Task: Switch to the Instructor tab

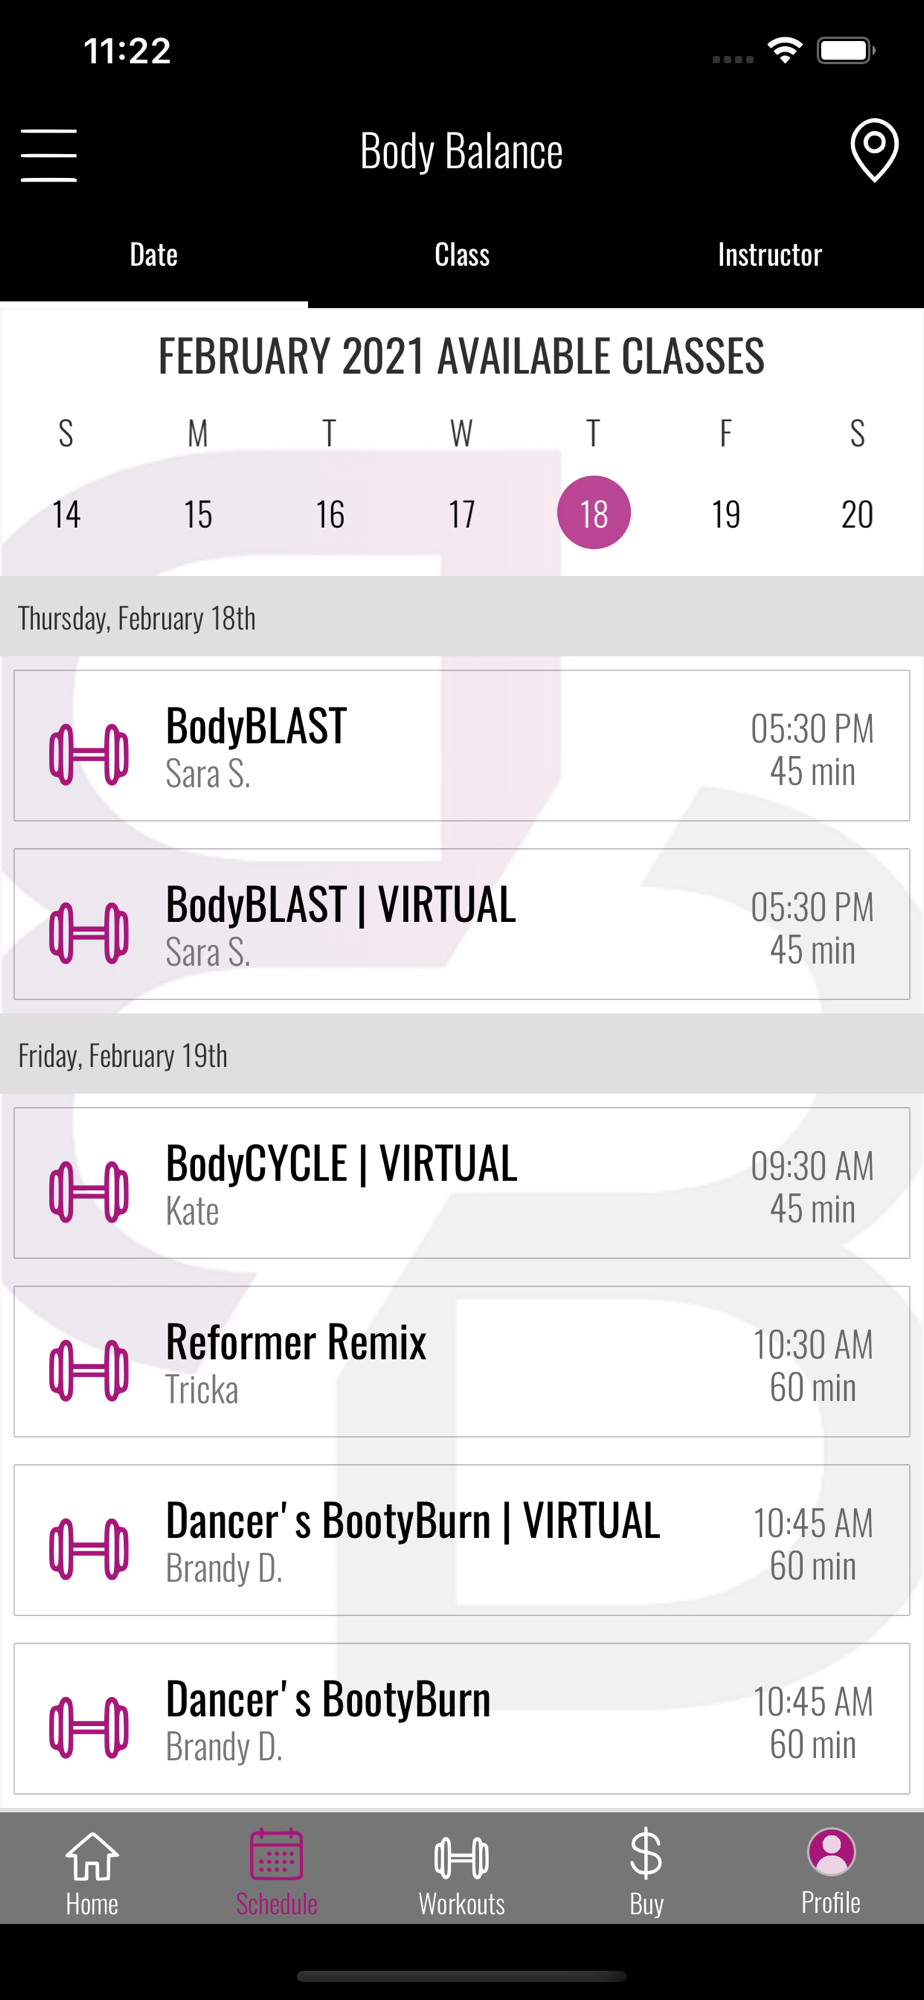Action: 770,255
